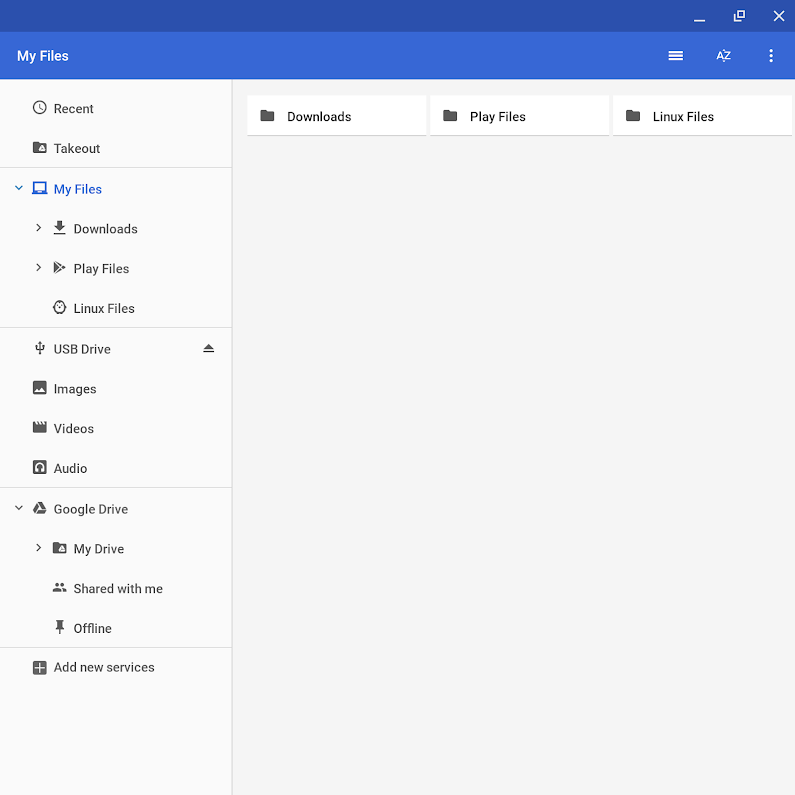The width and height of the screenshot is (795, 795).
Task: Click the Audio headphones icon
Action: (40, 468)
